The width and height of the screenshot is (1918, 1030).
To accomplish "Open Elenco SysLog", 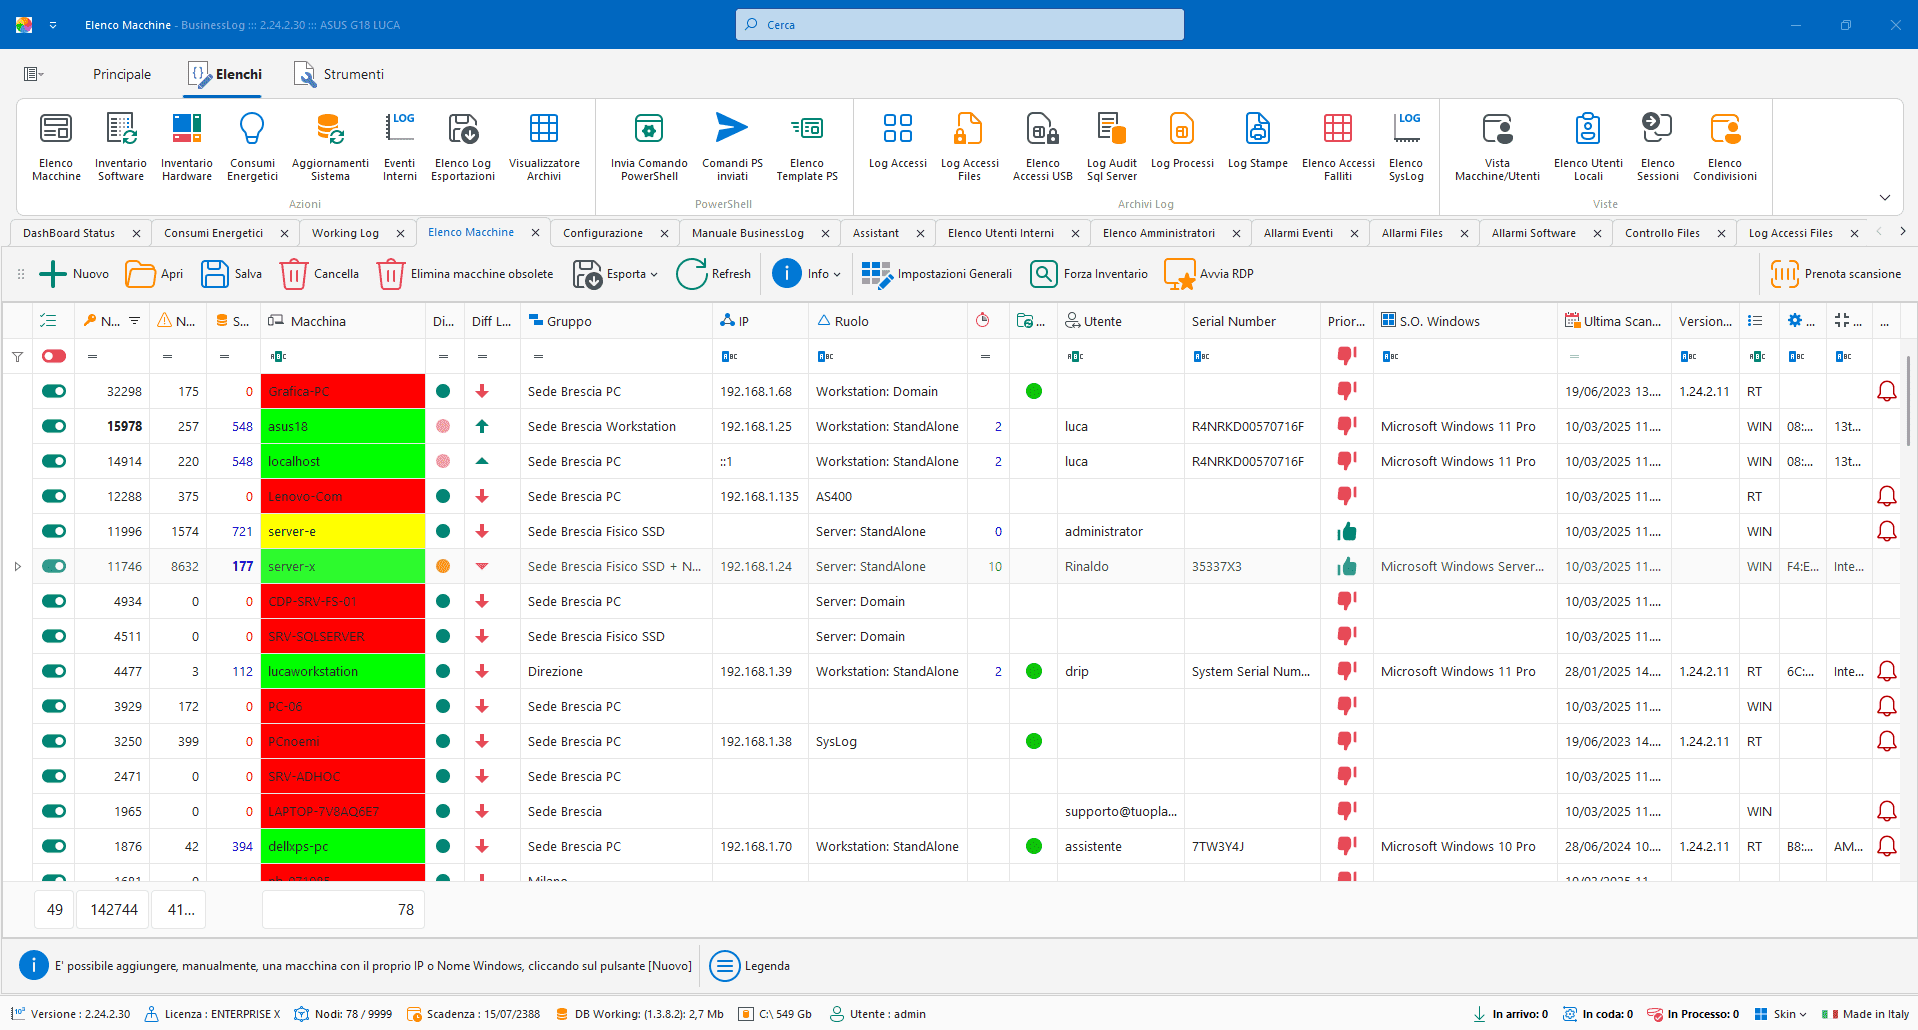I will (x=1406, y=147).
